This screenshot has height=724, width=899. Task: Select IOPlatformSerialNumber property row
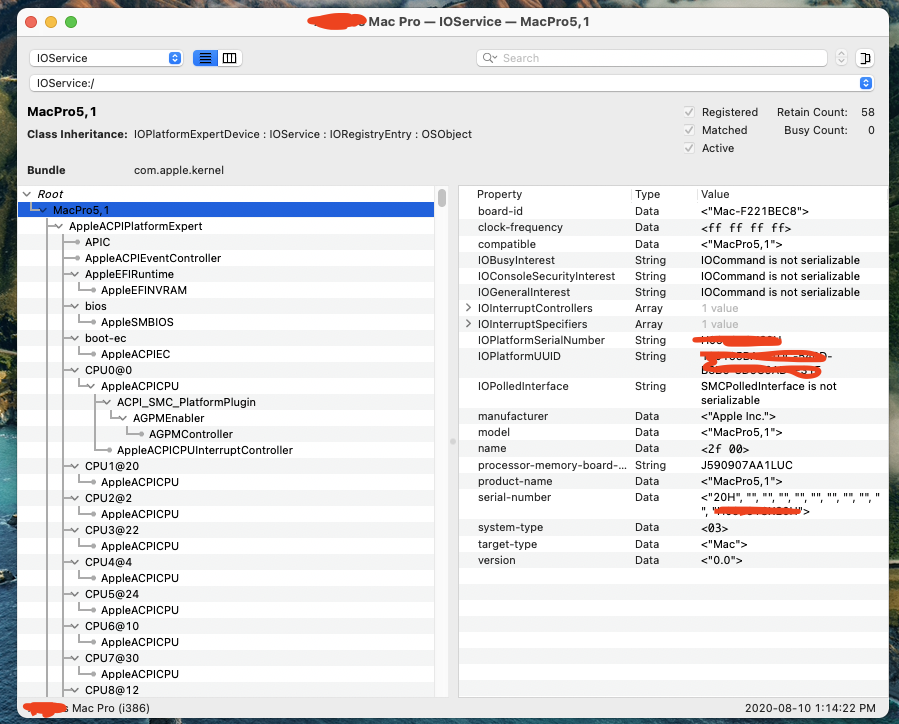click(674, 340)
